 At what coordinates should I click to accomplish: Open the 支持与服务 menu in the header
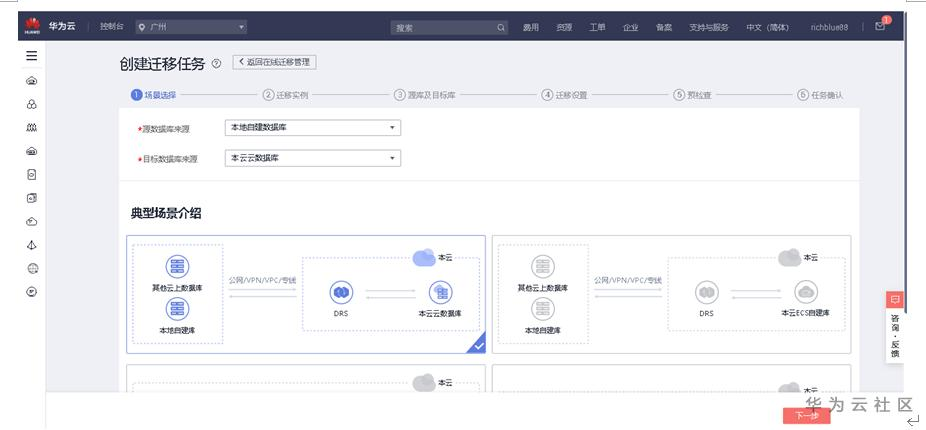[x=709, y=27]
